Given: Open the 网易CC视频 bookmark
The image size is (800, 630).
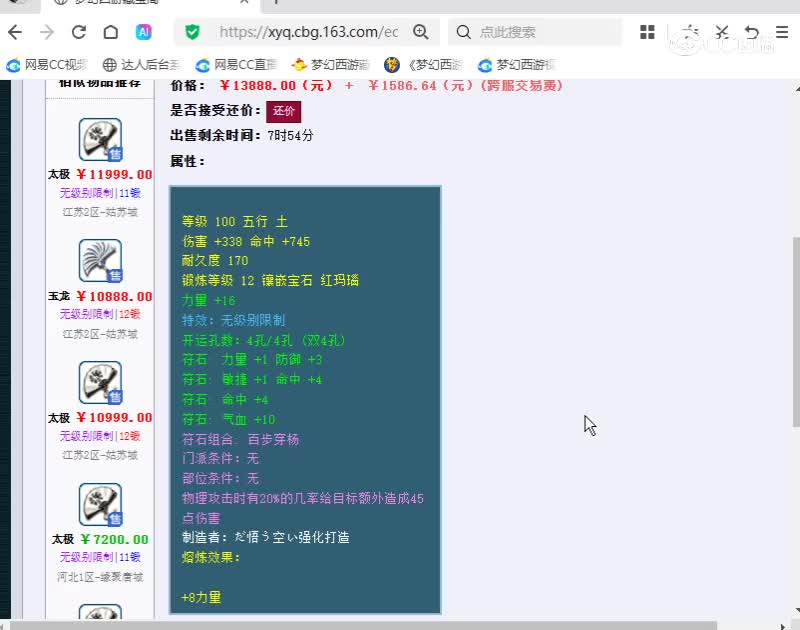Looking at the screenshot, I should [47, 65].
